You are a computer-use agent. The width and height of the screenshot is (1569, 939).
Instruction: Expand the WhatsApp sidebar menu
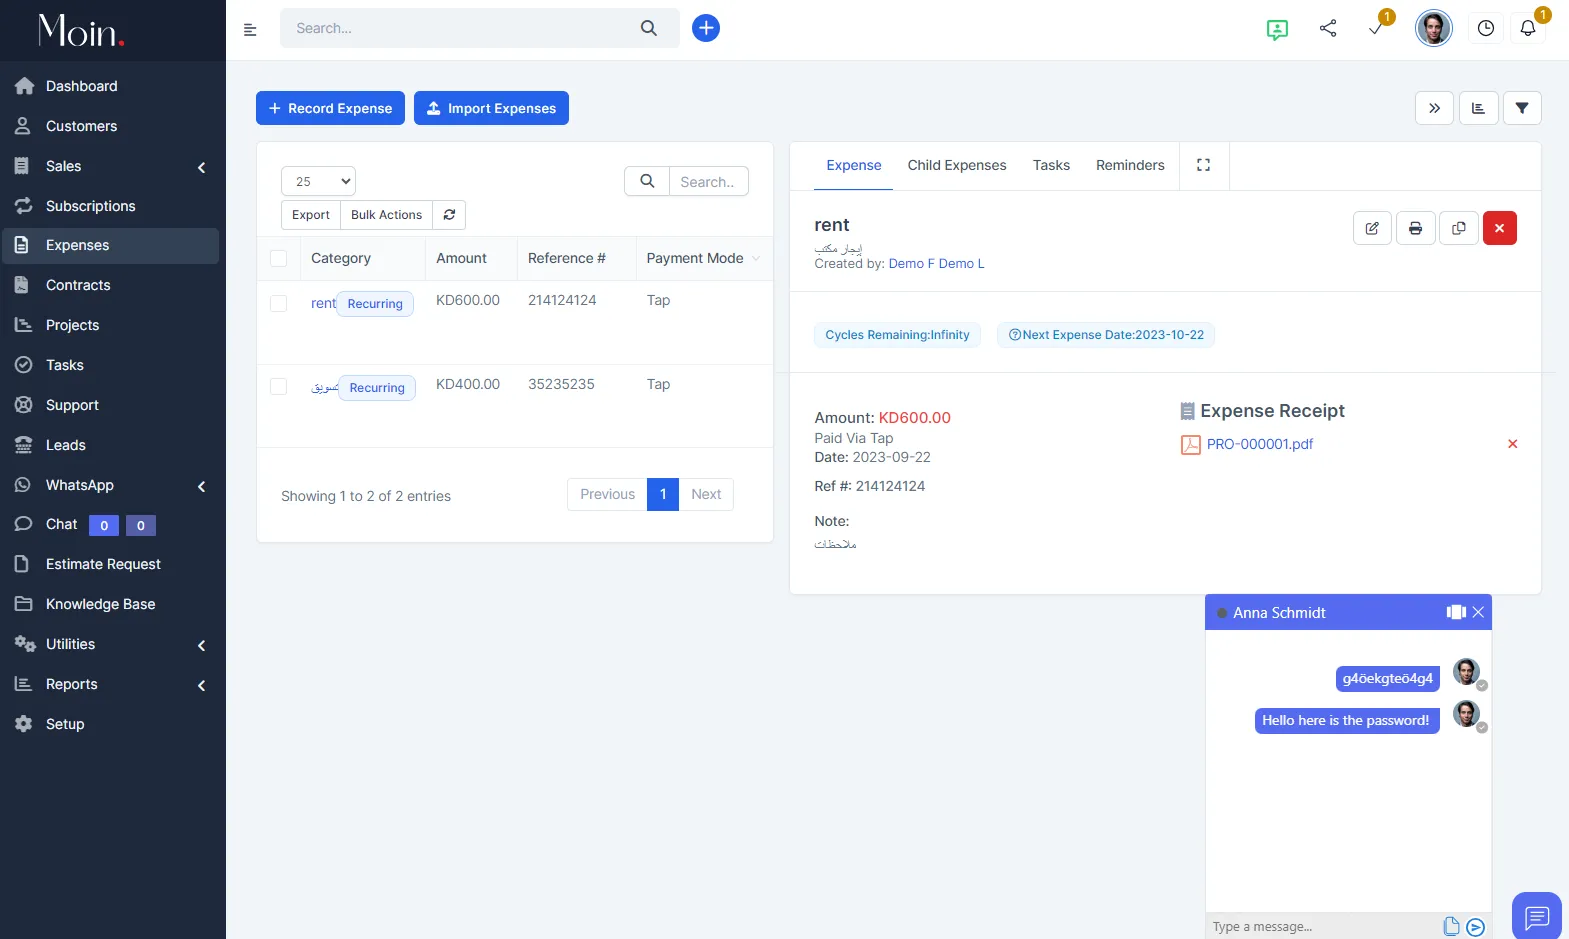click(x=111, y=485)
